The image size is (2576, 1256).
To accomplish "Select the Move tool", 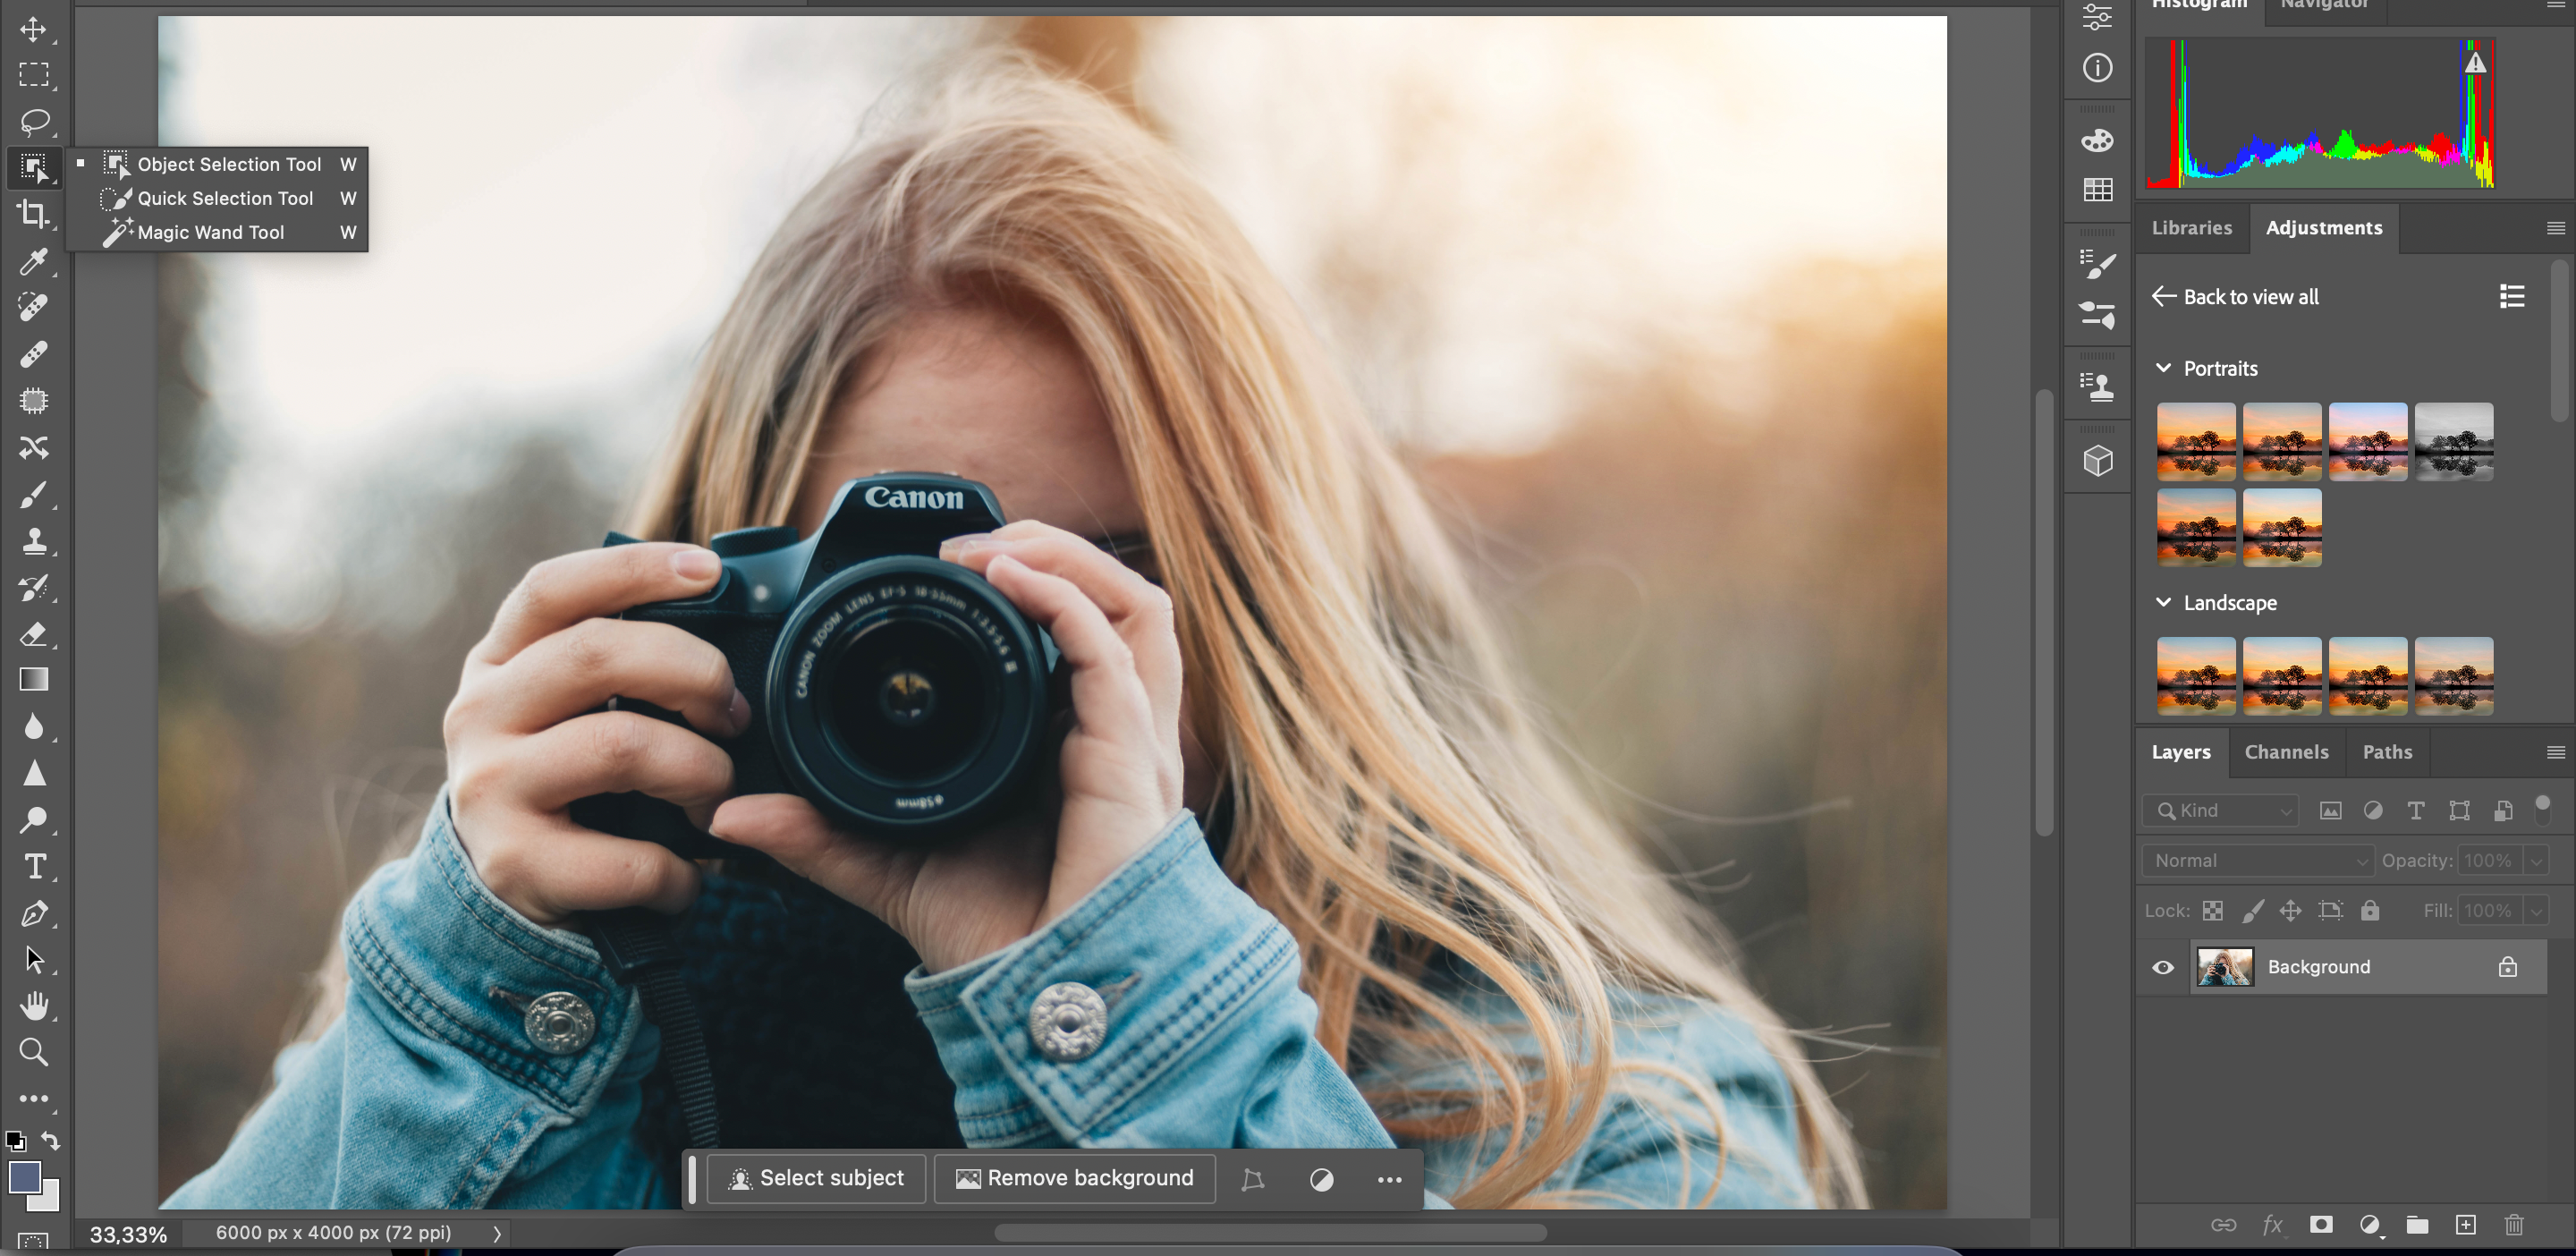I will tap(33, 29).
